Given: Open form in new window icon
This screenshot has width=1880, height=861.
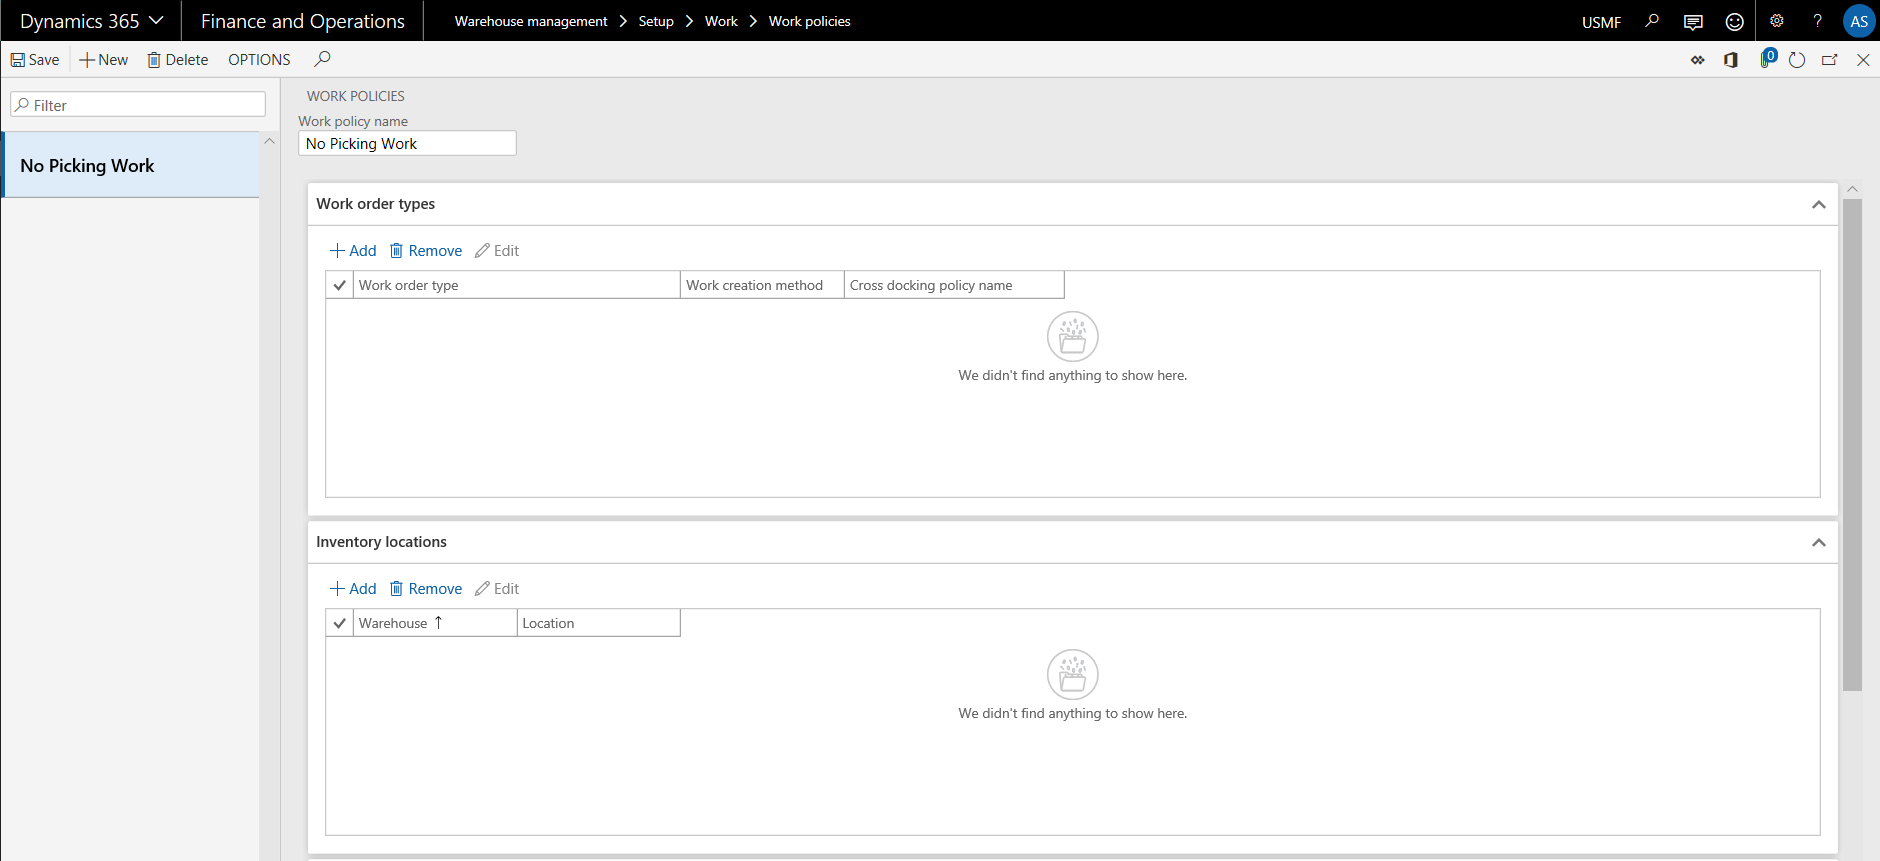Looking at the screenshot, I should click(x=1830, y=60).
